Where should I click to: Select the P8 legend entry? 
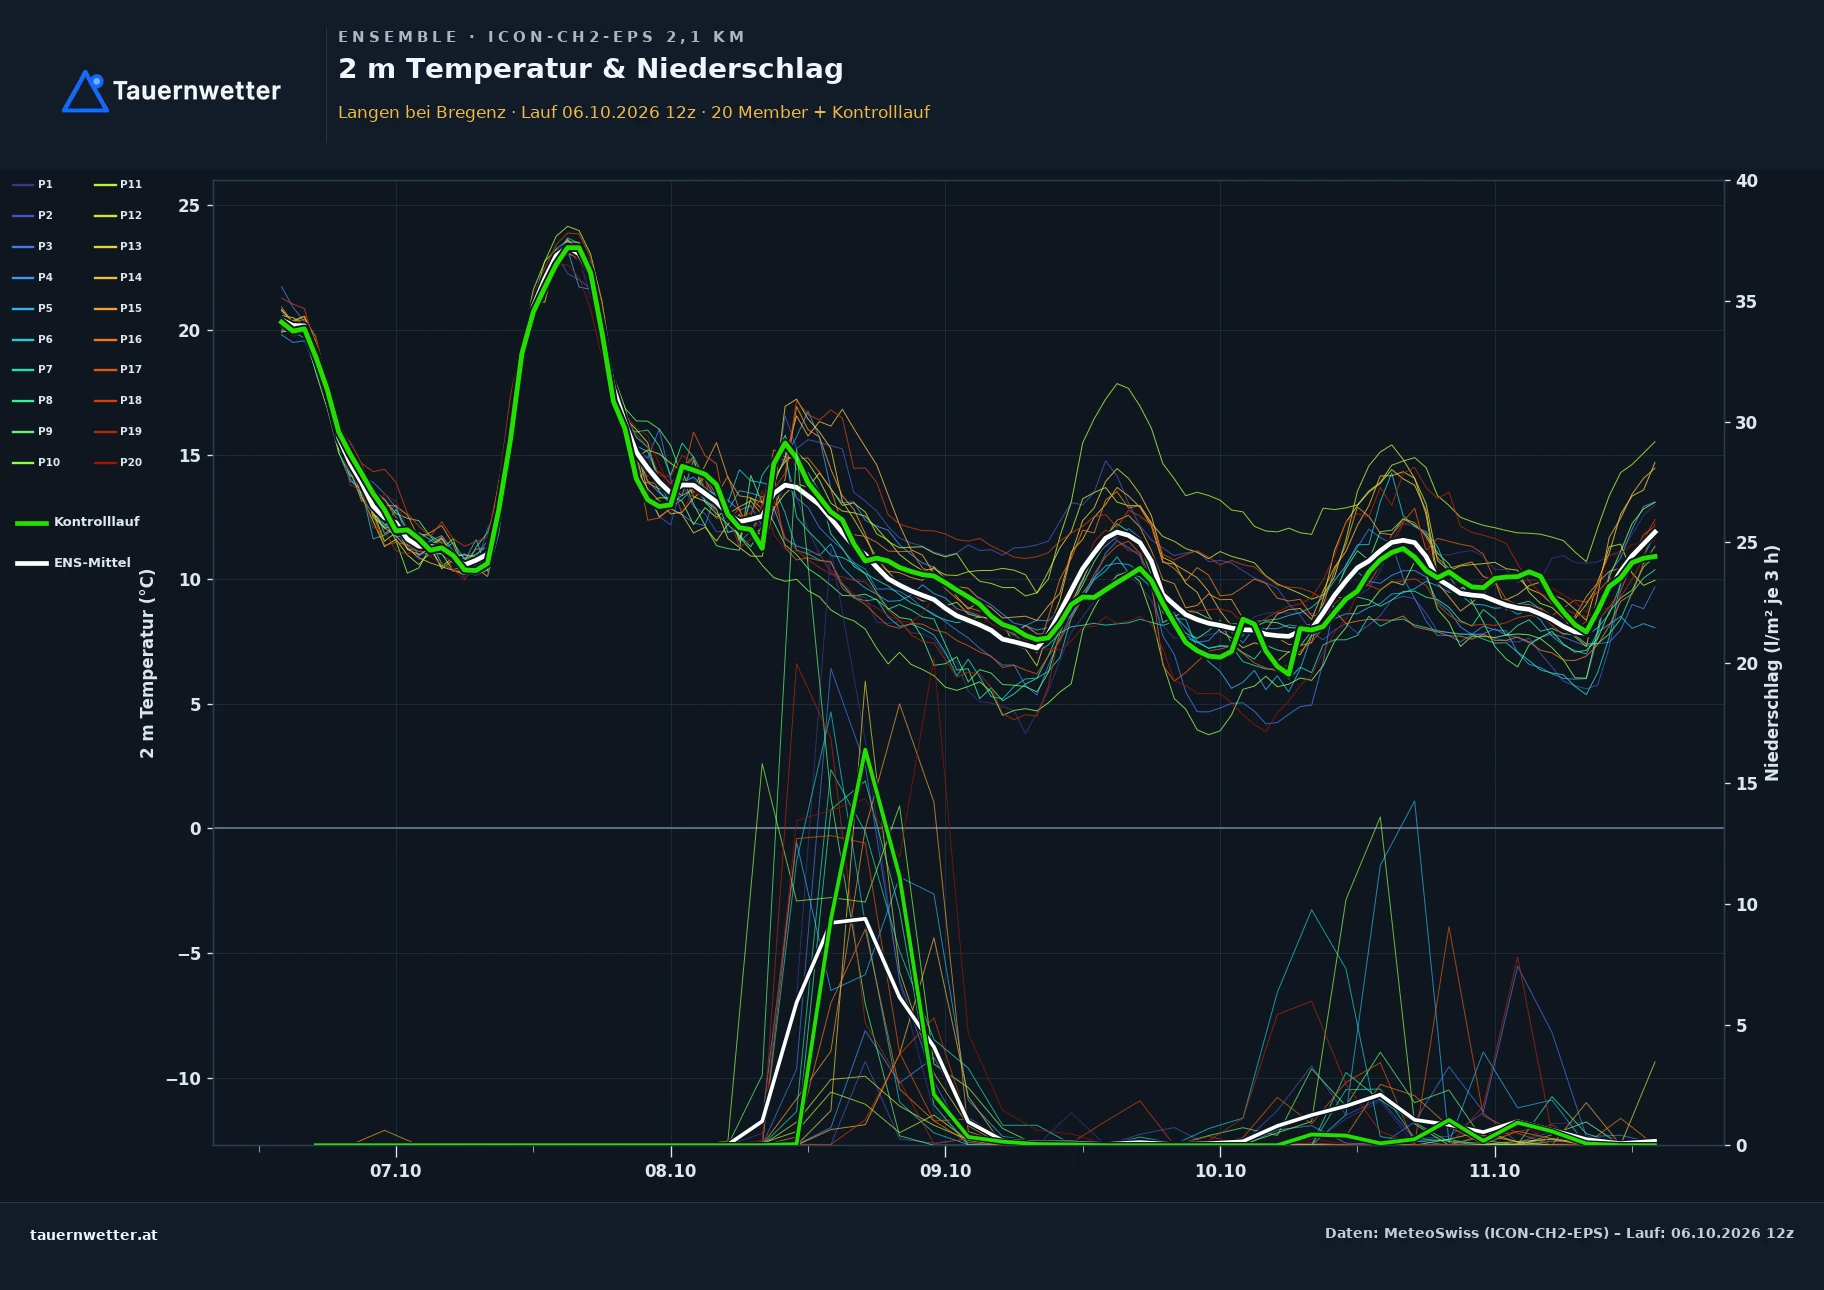(33, 400)
